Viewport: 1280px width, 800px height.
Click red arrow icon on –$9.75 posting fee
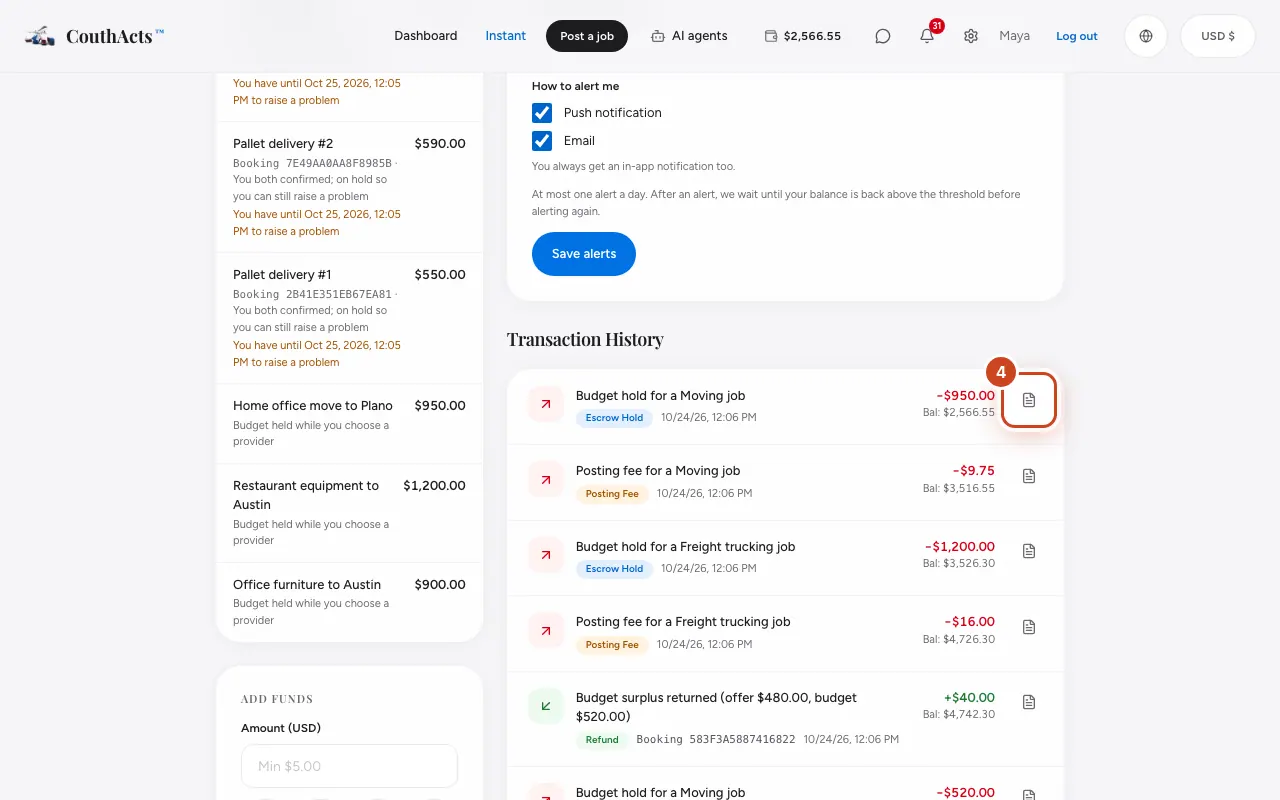546,480
